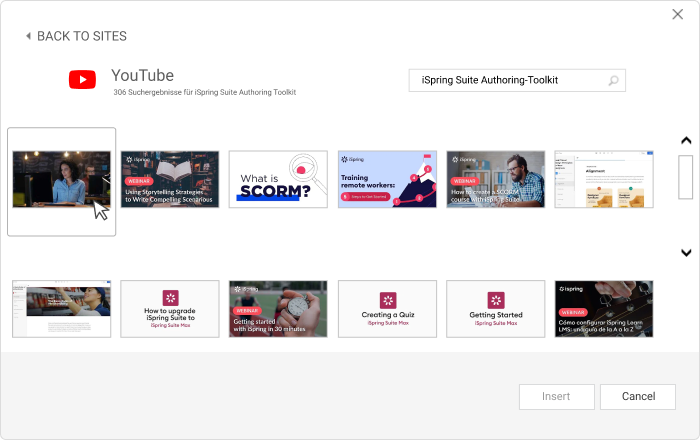
Task: Click the search magnifier icon
Action: click(x=613, y=80)
